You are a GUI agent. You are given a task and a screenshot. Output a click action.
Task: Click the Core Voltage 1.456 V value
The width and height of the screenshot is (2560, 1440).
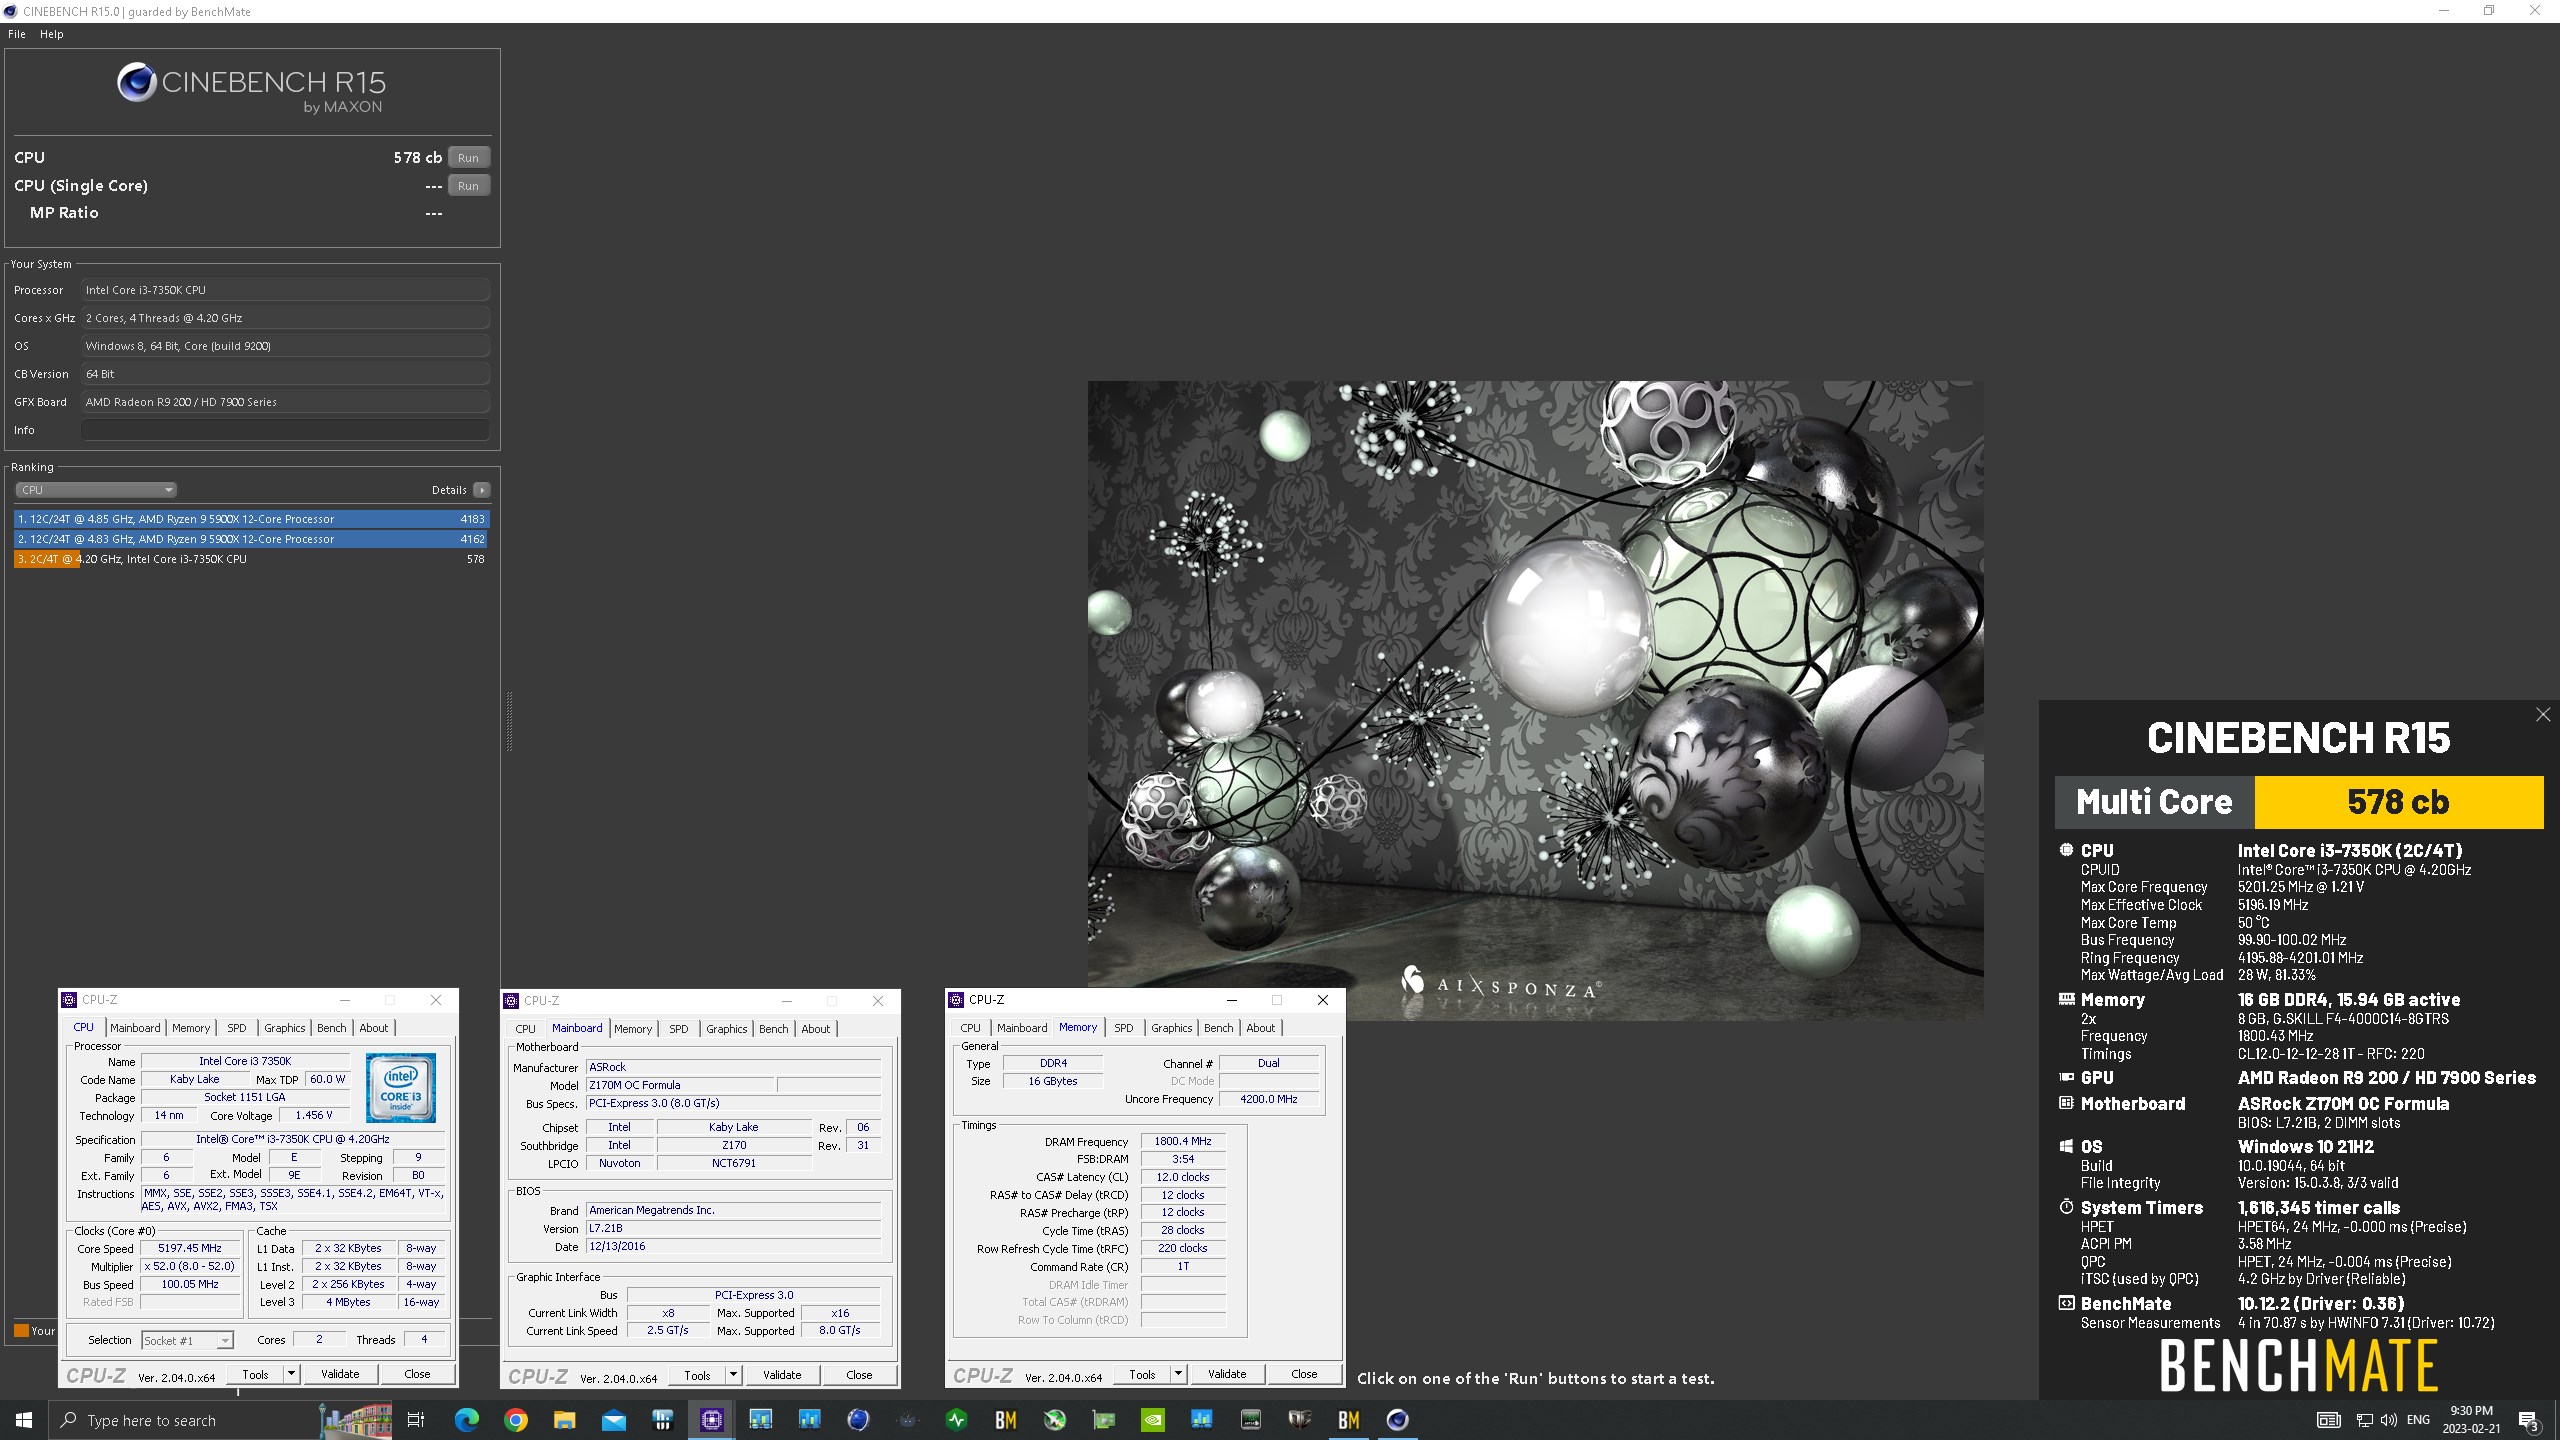coord(314,1115)
